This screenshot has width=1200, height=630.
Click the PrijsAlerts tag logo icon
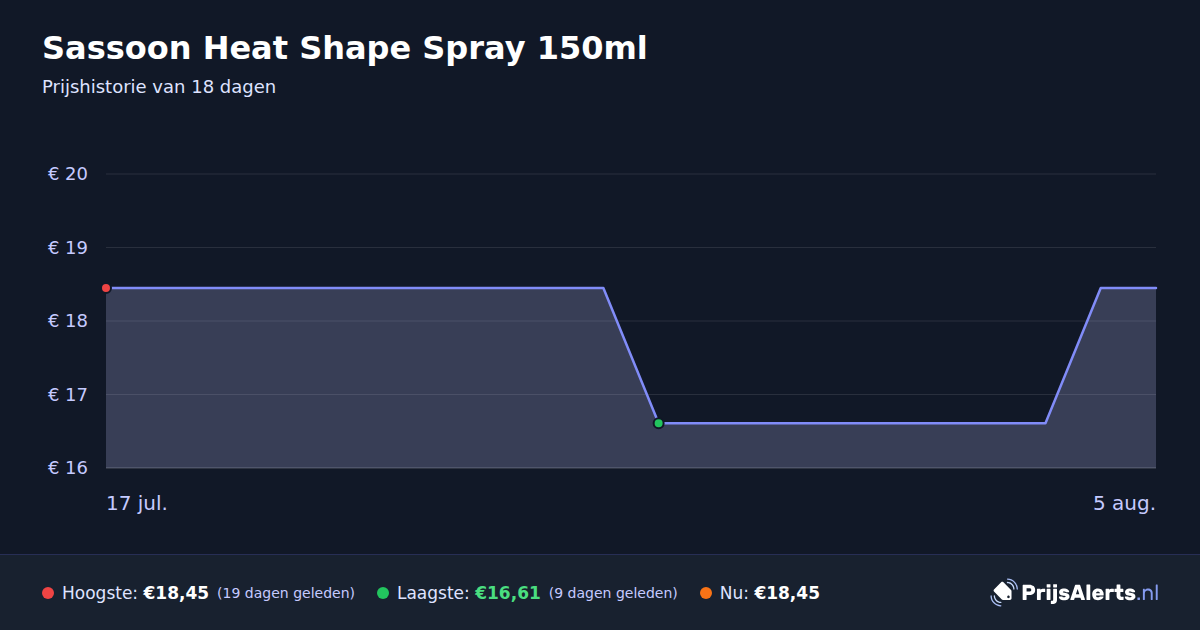point(1003,593)
